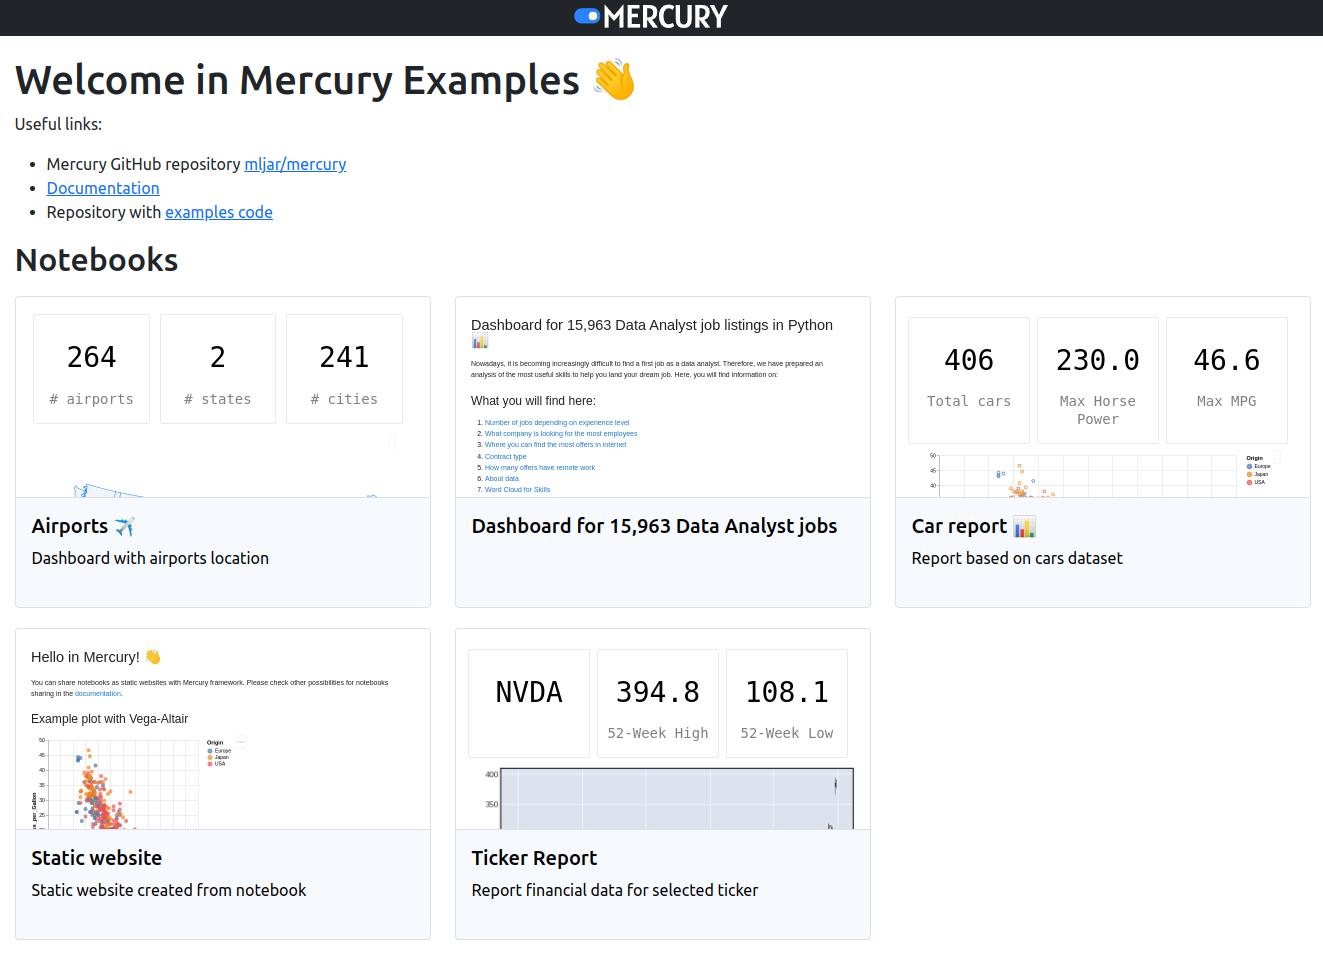This screenshot has height=956, width=1323.
Task: Open the examples code repository link
Action: point(219,212)
